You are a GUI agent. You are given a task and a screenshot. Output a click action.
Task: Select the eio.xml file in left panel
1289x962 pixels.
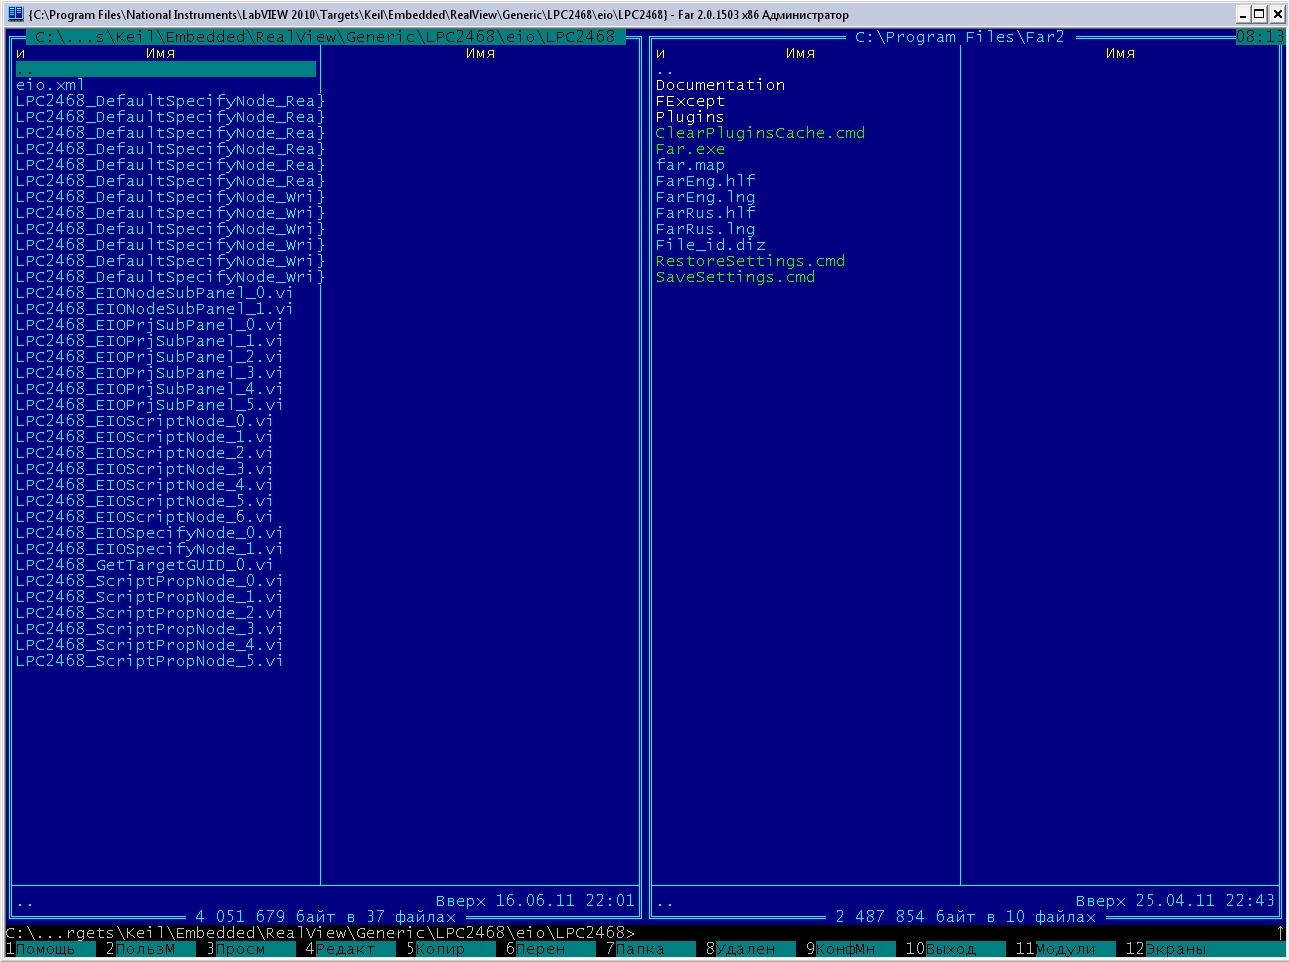pos(50,85)
